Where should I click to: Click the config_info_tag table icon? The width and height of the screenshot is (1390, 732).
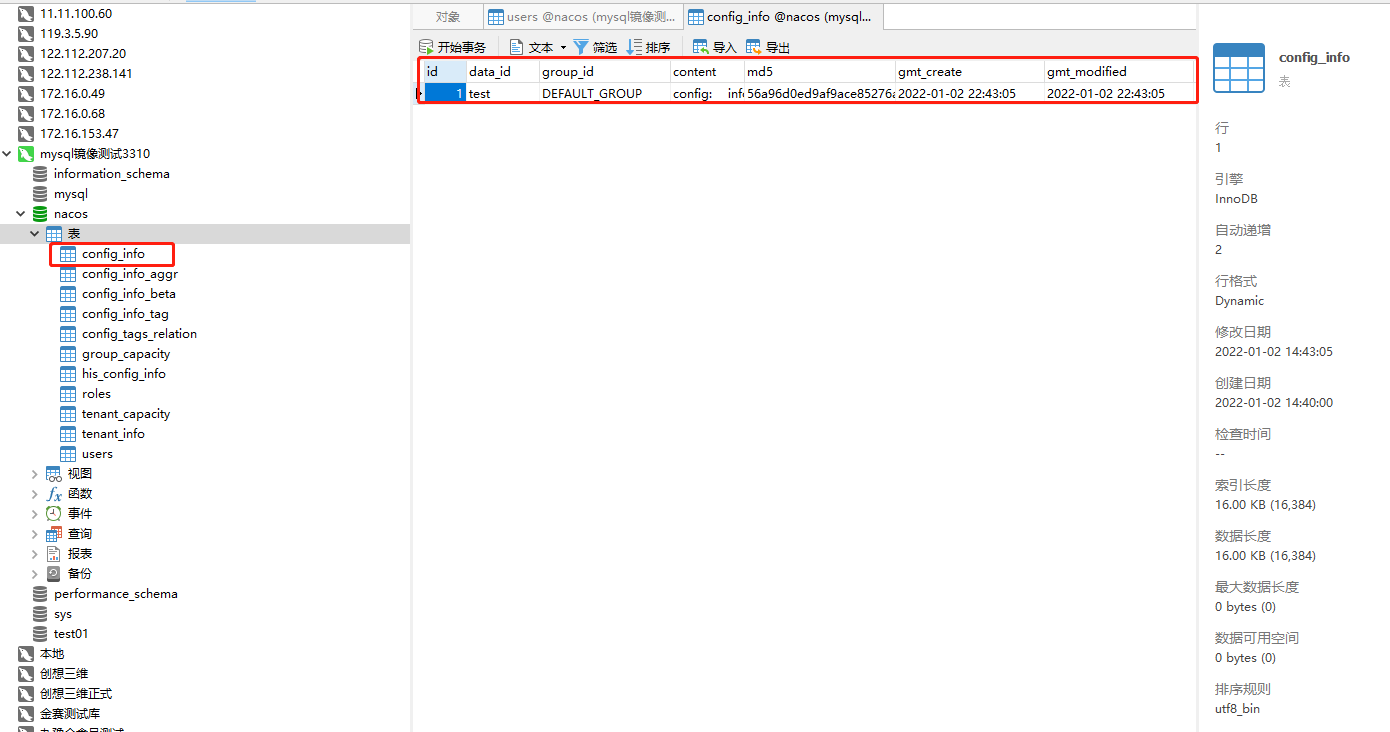pyautogui.click(x=68, y=314)
